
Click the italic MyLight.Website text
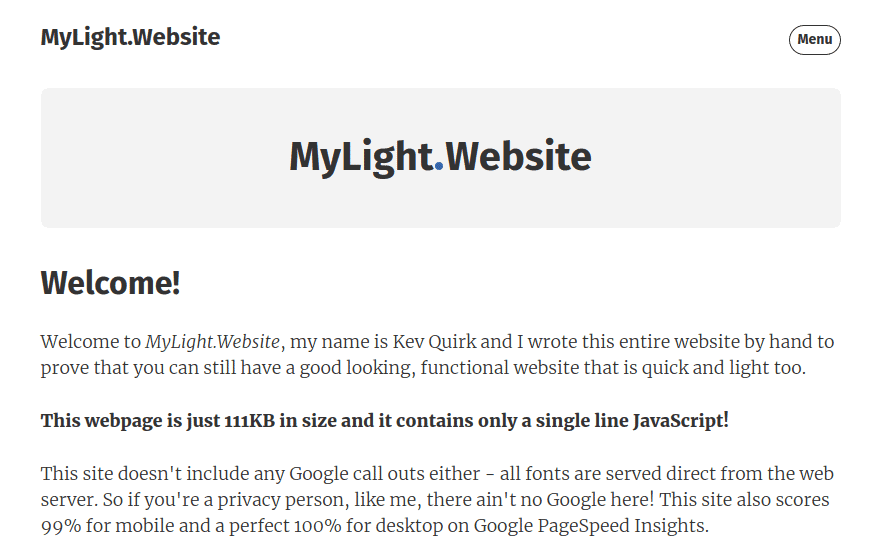point(212,342)
